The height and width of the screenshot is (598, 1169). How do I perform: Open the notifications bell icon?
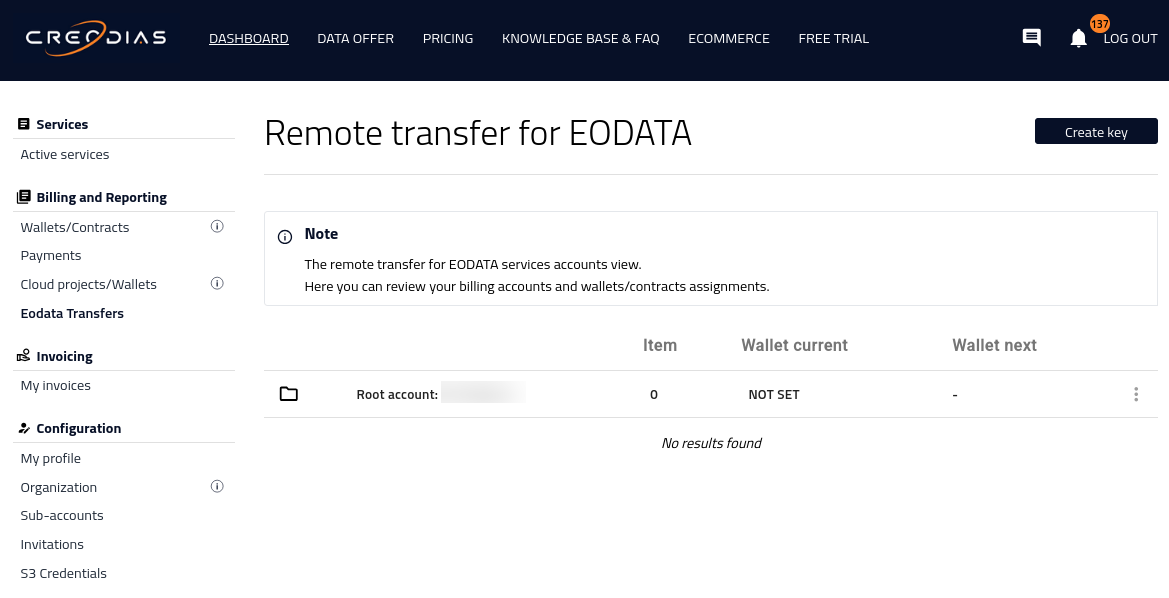tap(1079, 39)
